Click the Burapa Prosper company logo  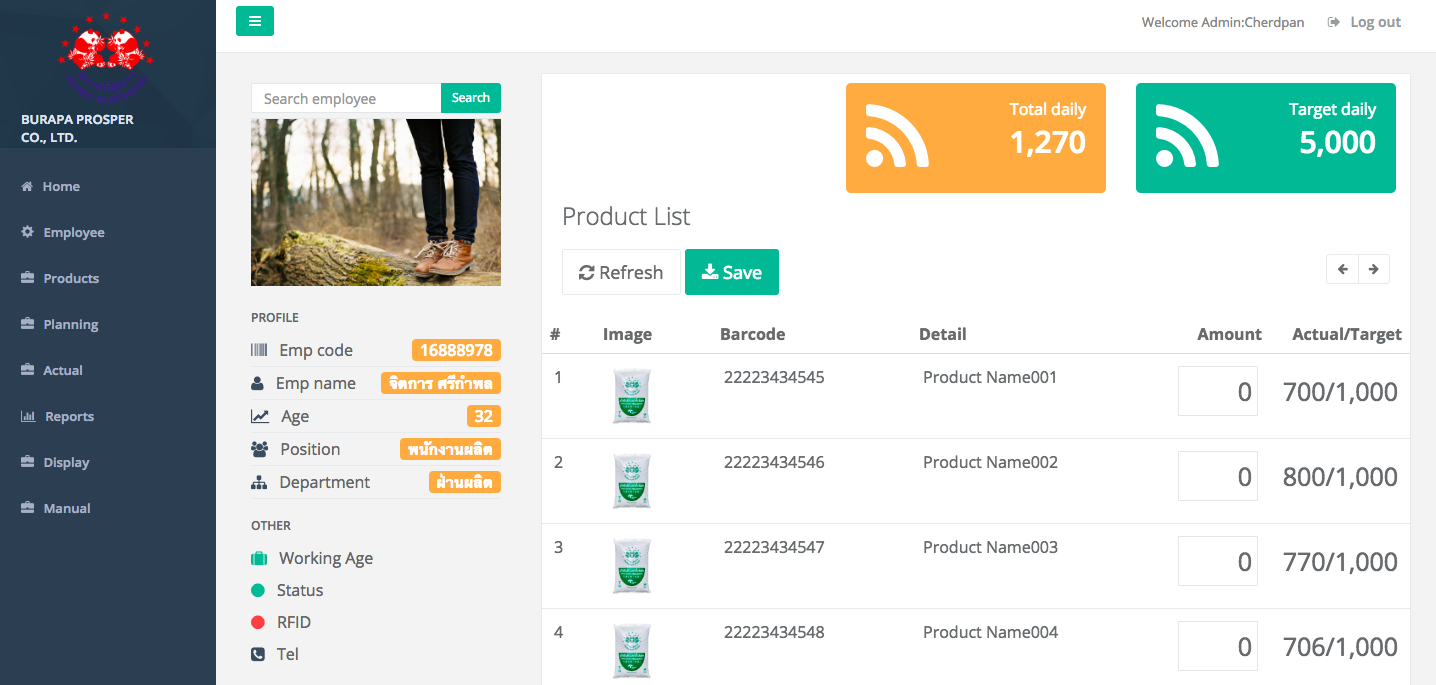[105, 60]
